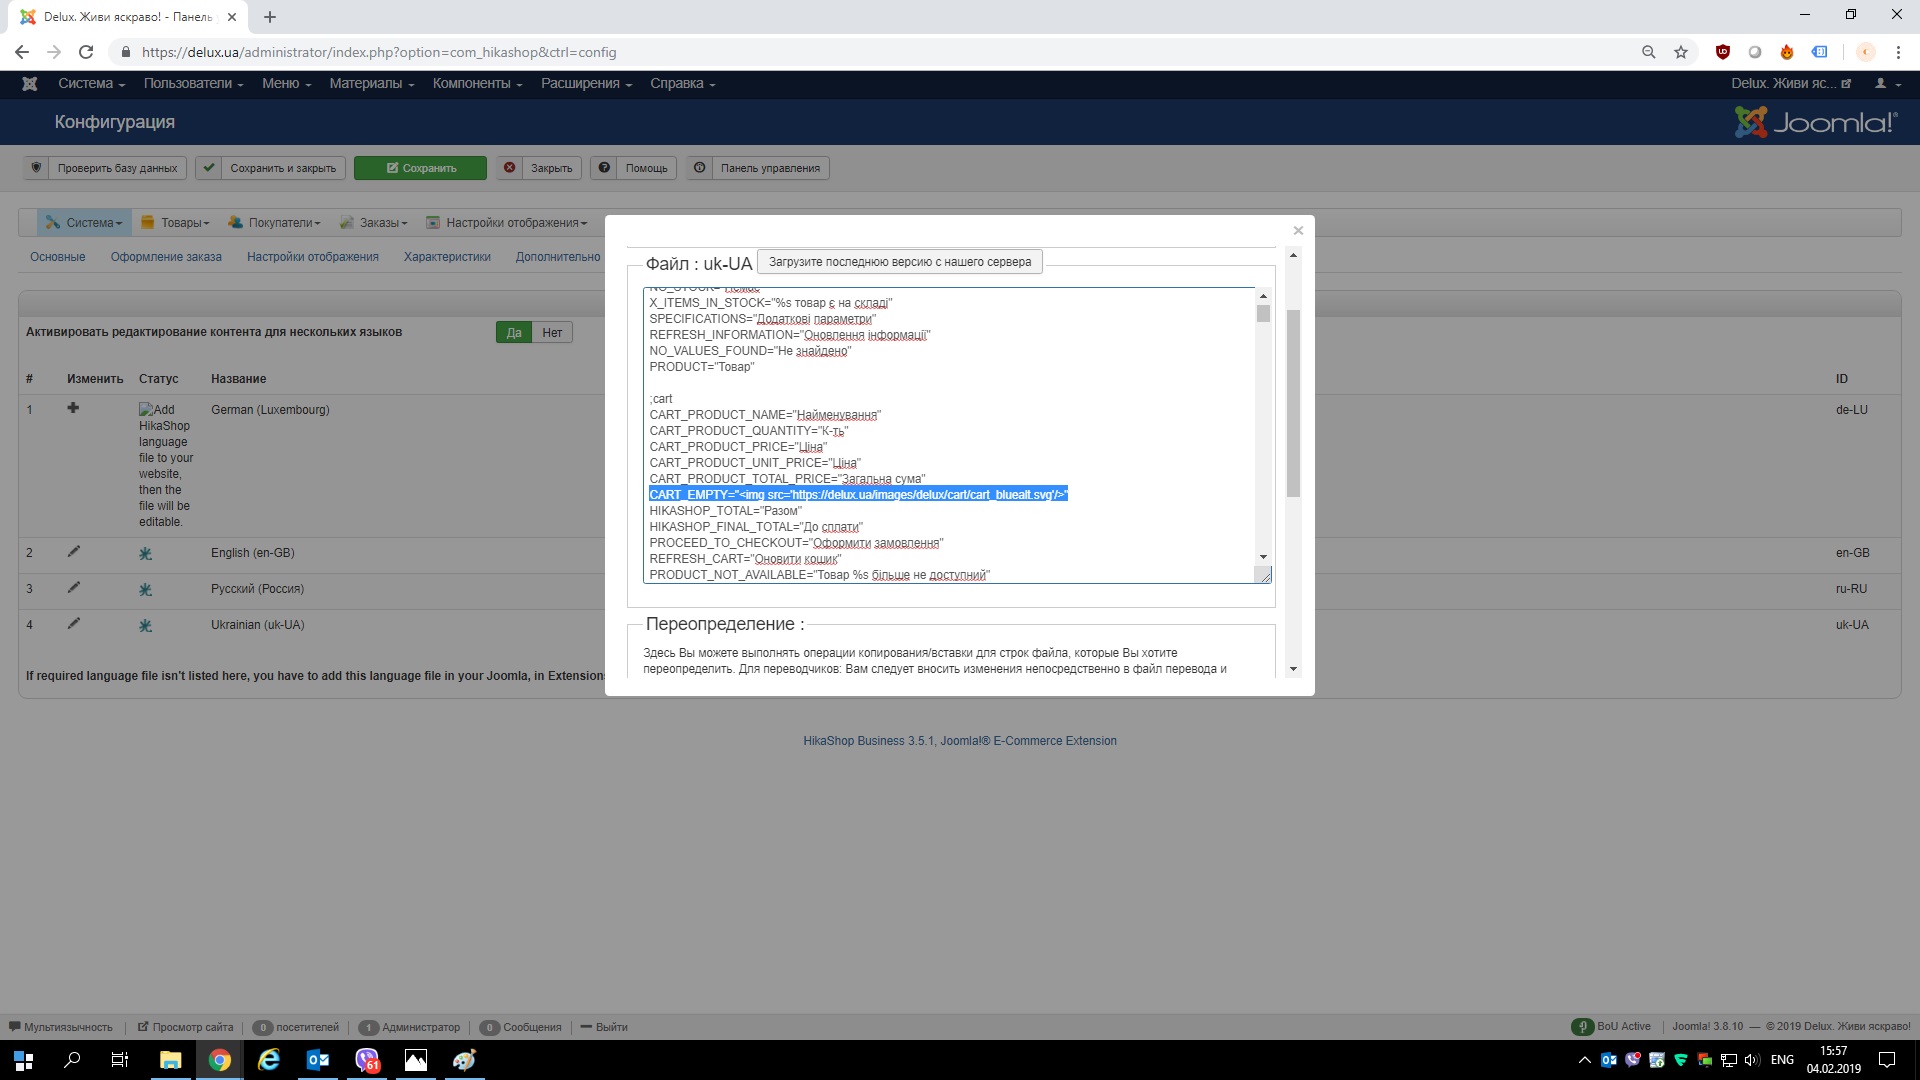The width and height of the screenshot is (1920, 1080).
Task: Click the green Сохранить button
Action: (421, 168)
